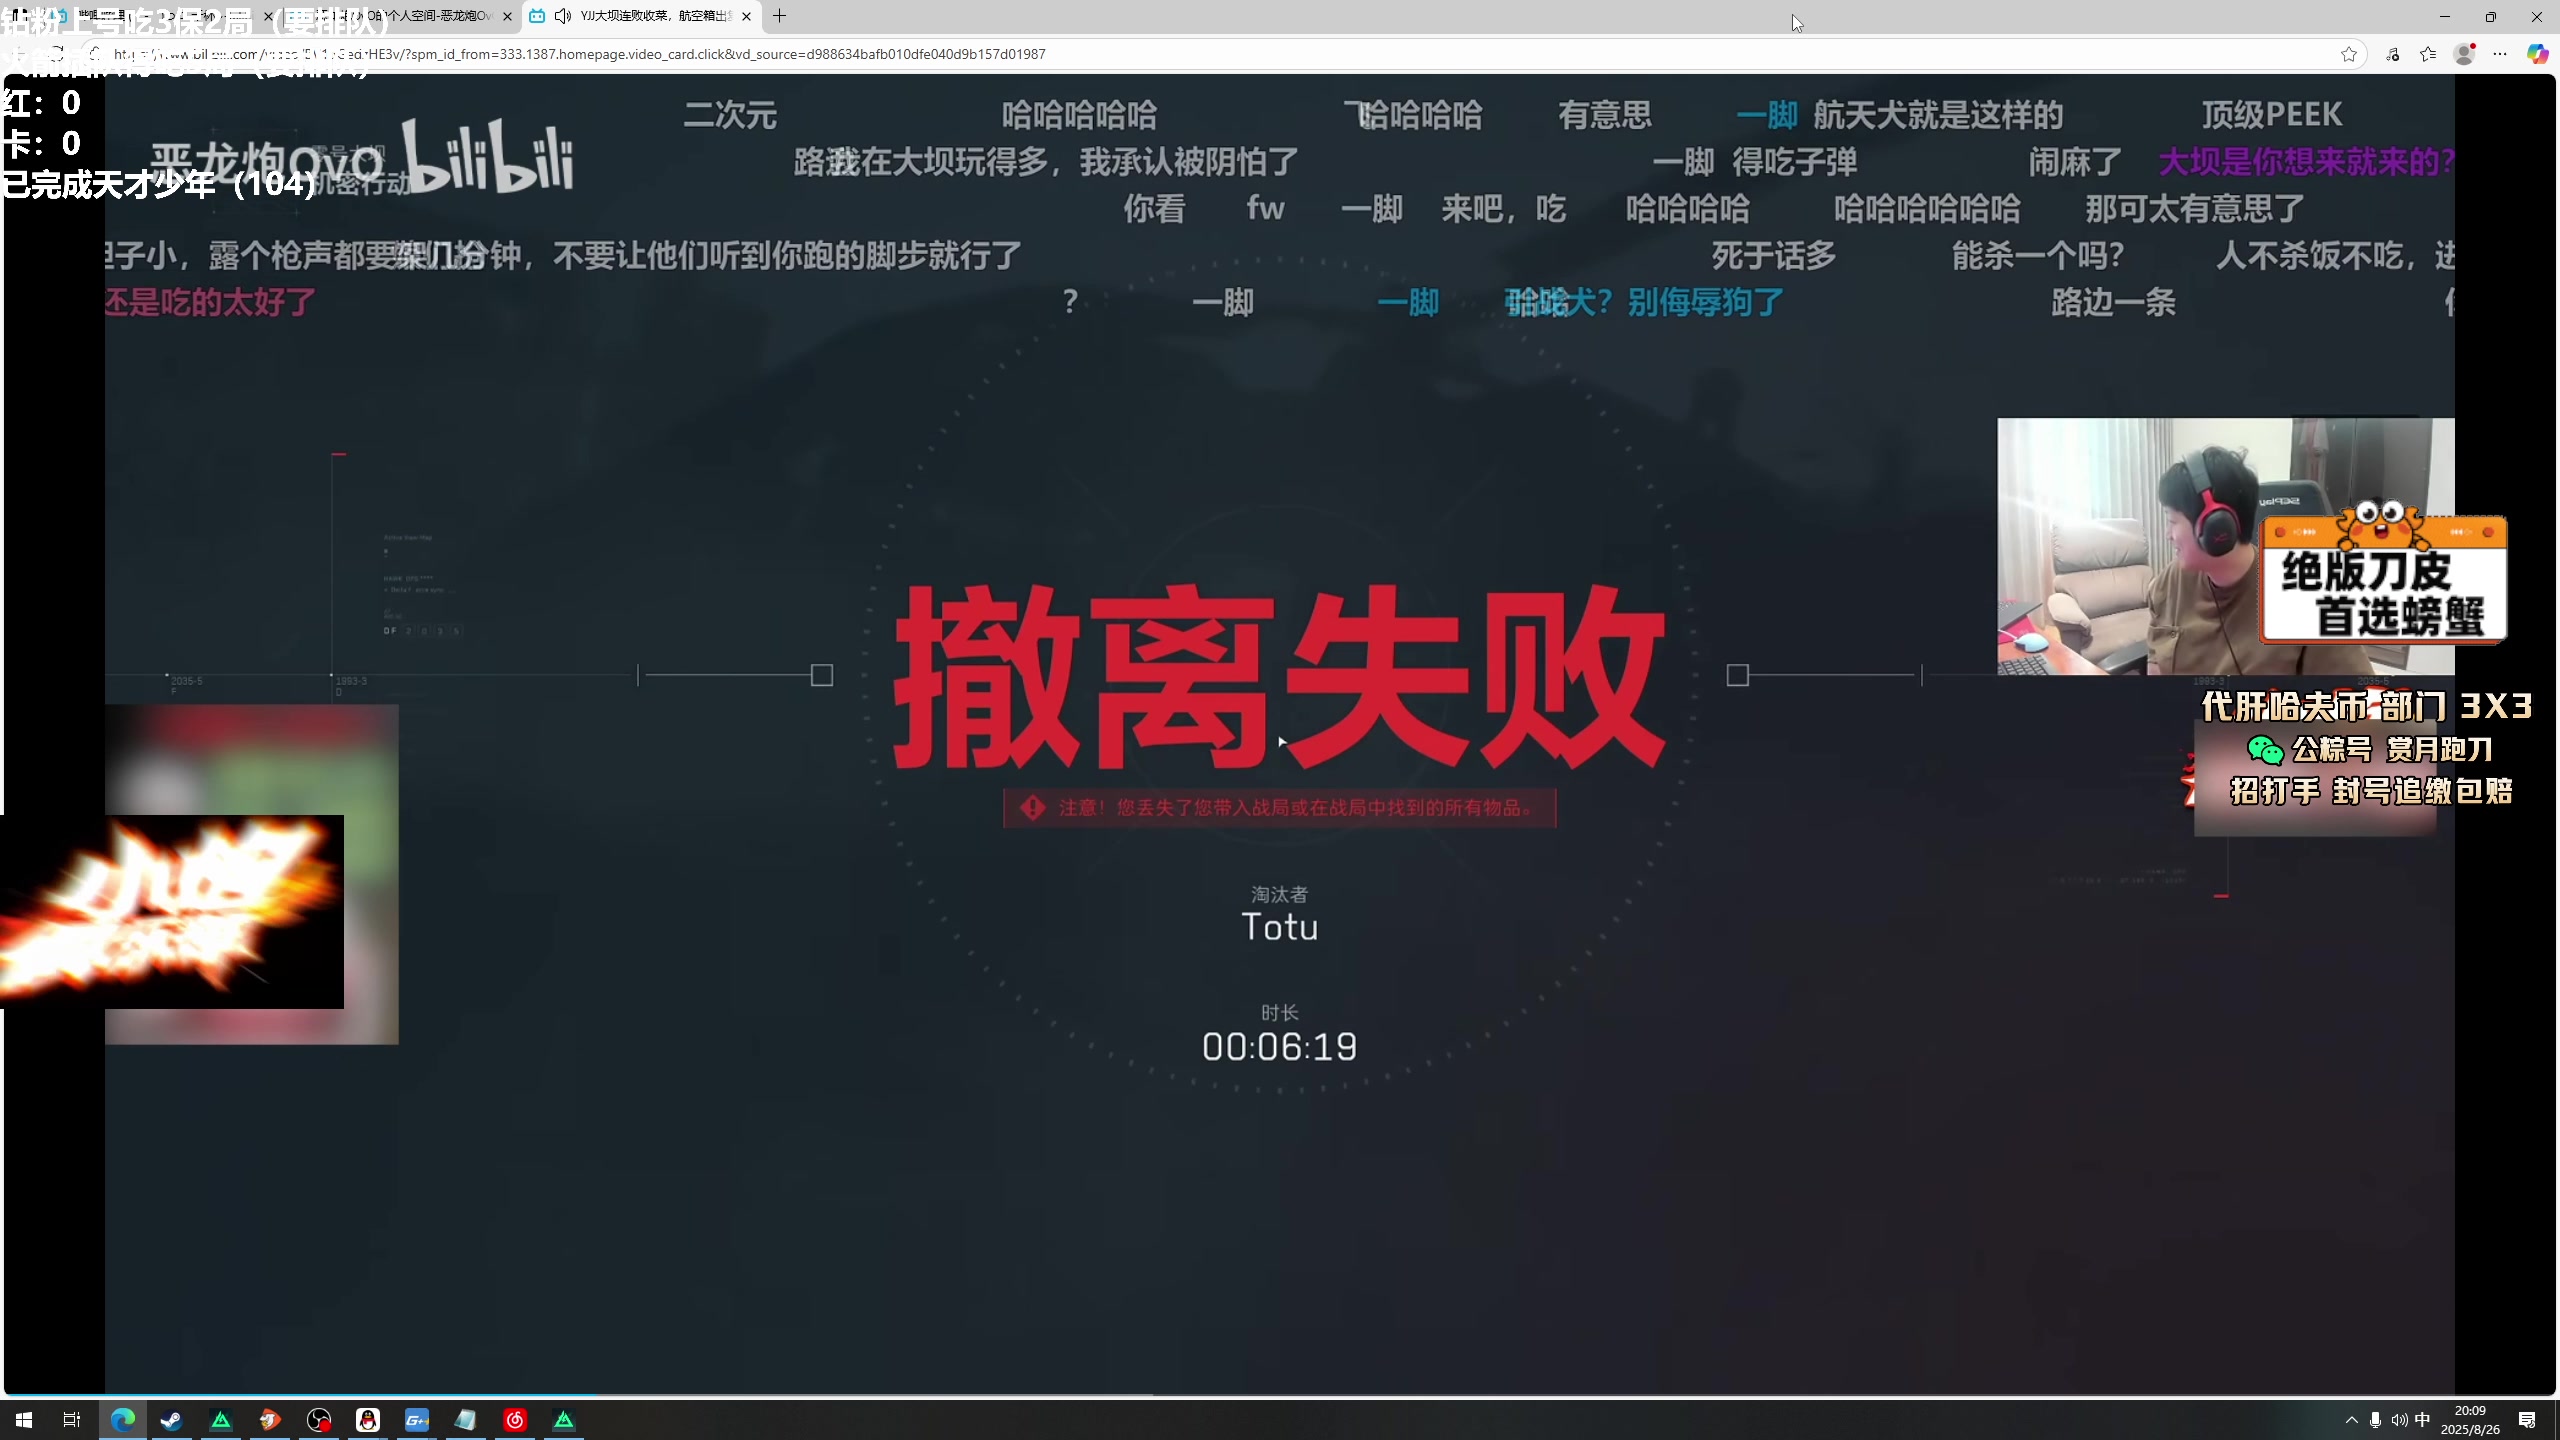Open the Favorites list icon
2560x1440 pixels.
point(2428,54)
